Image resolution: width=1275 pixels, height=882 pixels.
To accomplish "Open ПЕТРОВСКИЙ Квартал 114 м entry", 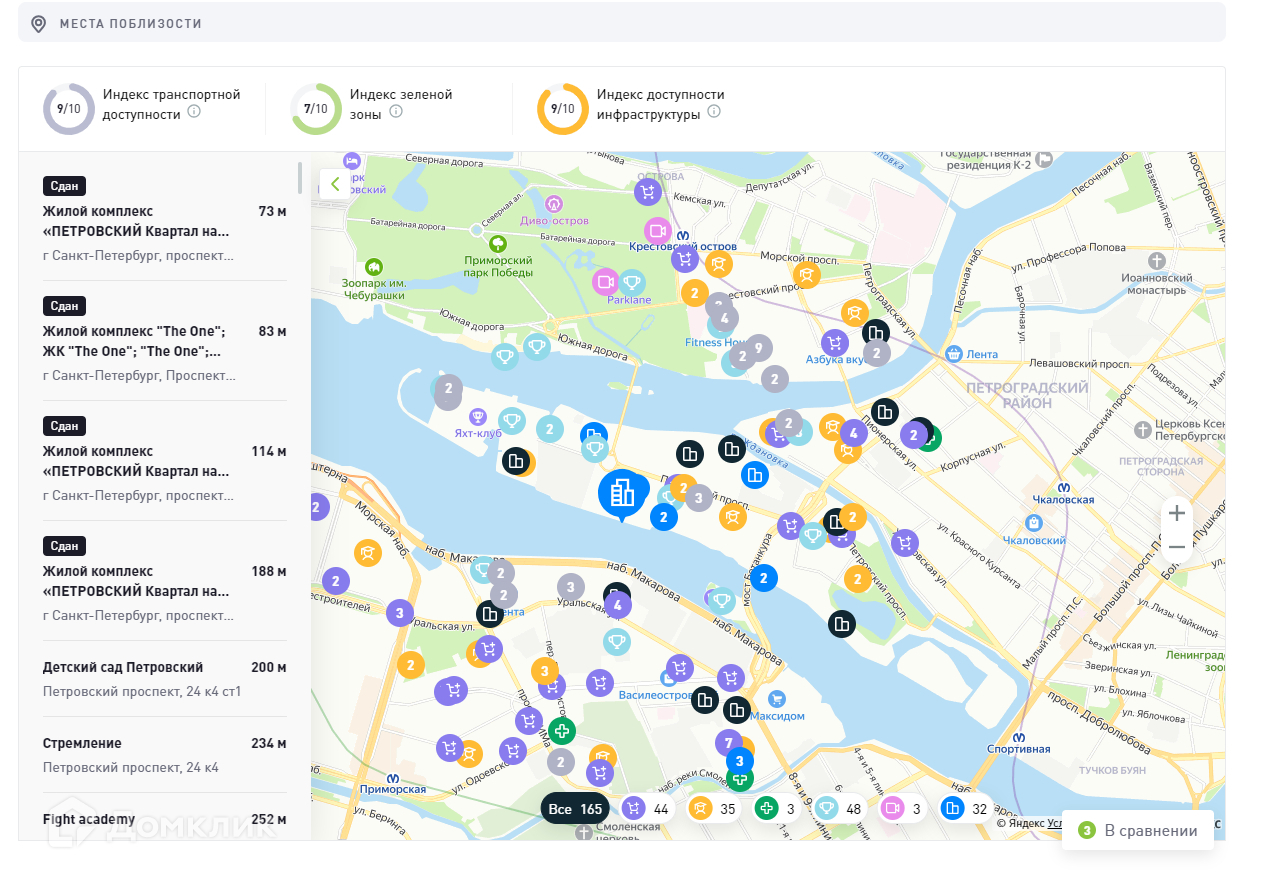I will pyautogui.click(x=165, y=460).
